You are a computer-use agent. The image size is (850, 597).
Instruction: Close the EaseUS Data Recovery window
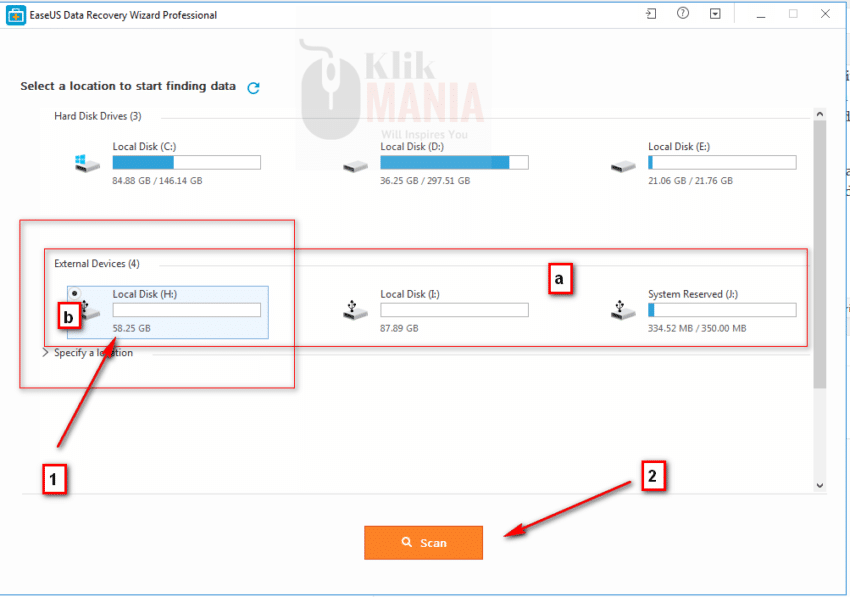pyautogui.click(x=825, y=14)
